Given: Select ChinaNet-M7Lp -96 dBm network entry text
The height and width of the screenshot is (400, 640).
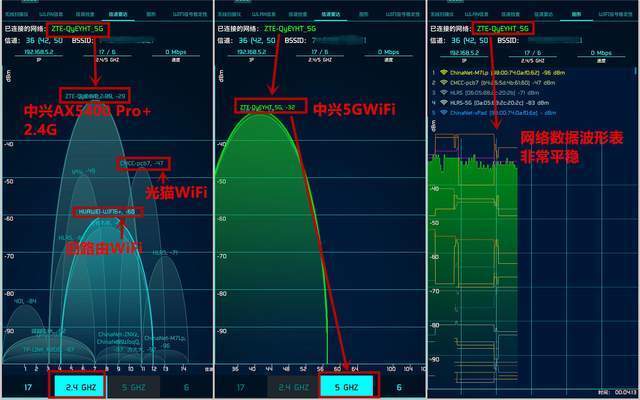Looking at the screenshot, I should point(507,73).
